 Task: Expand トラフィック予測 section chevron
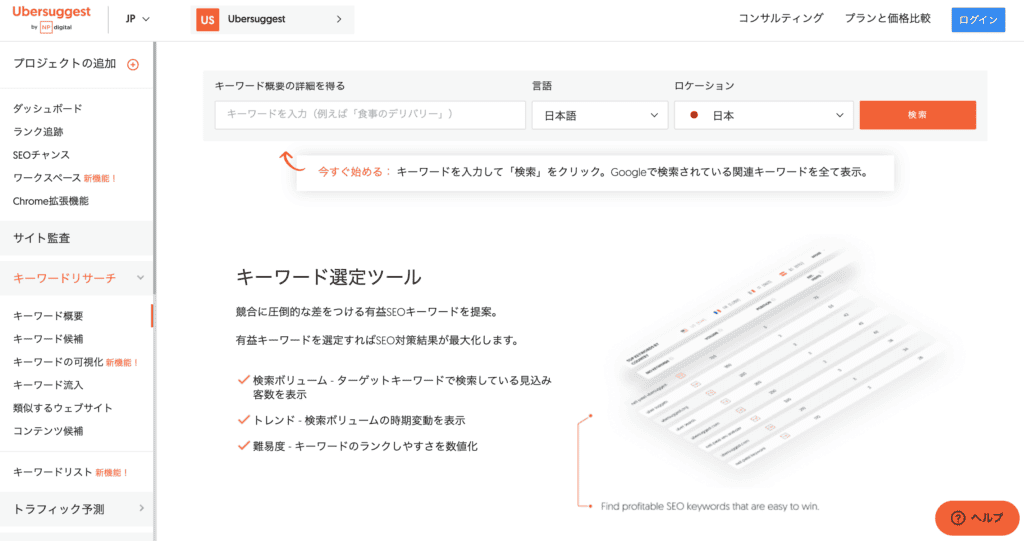pyautogui.click(x=142, y=508)
